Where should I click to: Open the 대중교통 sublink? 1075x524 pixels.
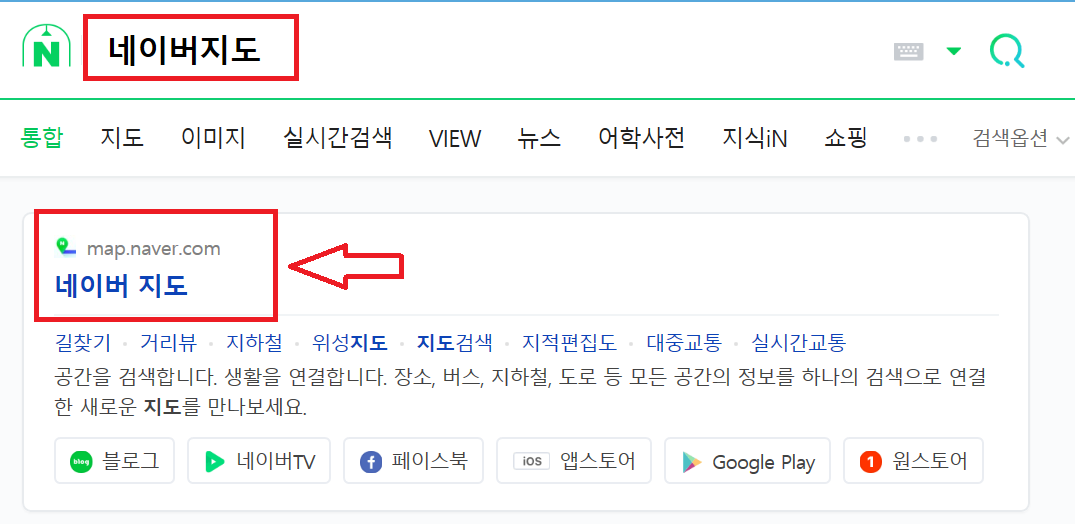tap(684, 342)
